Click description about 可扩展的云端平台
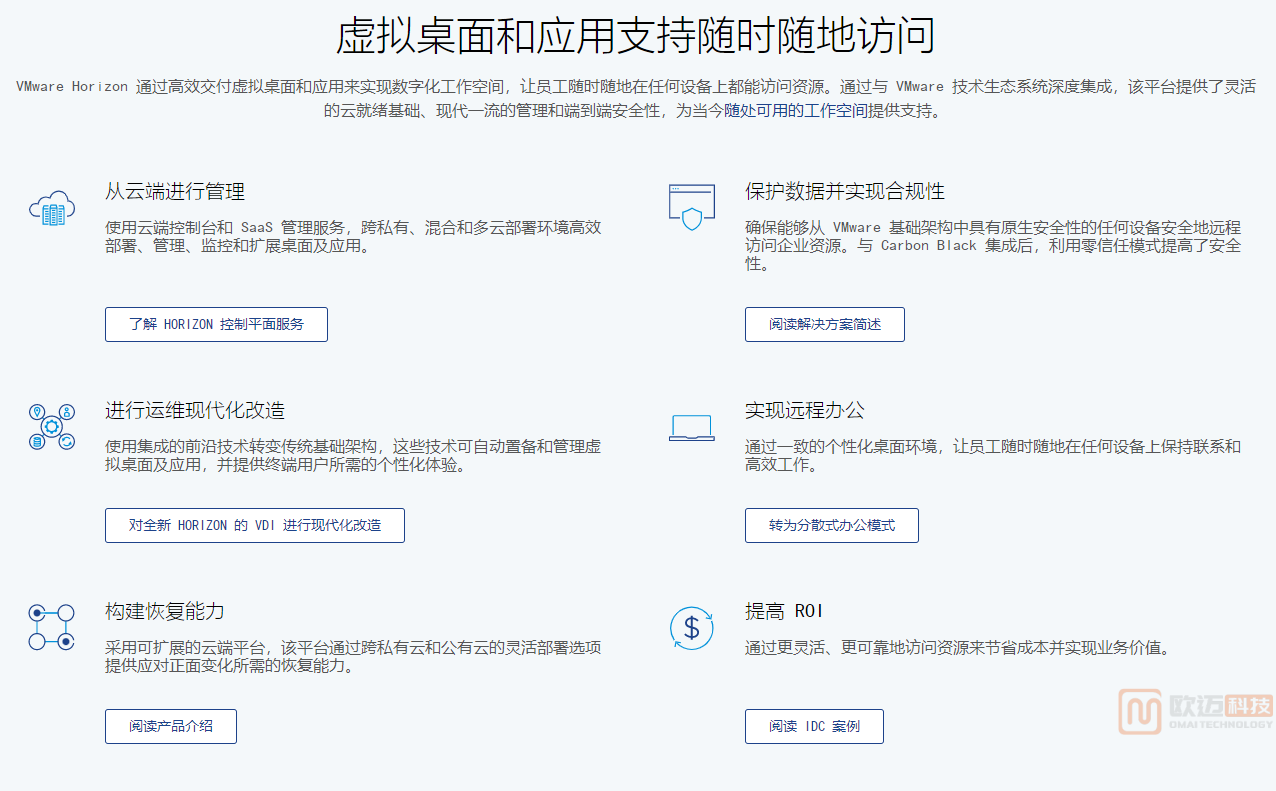 coord(354,656)
